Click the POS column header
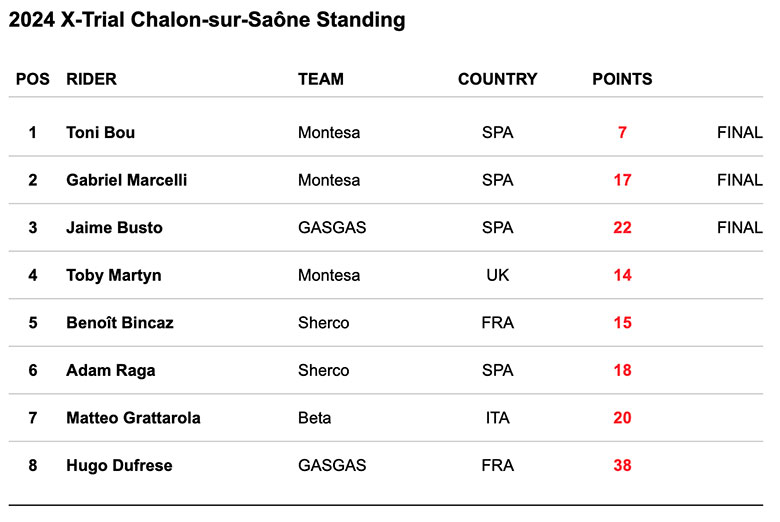This screenshot has height=522, width=780. [x=33, y=79]
